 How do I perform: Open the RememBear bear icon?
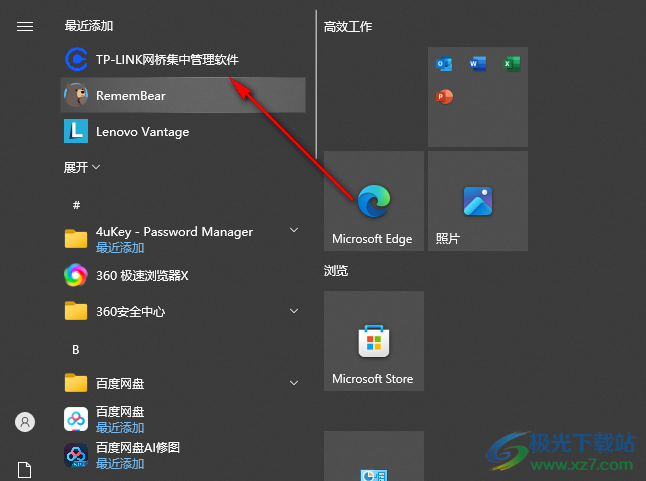(76, 95)
